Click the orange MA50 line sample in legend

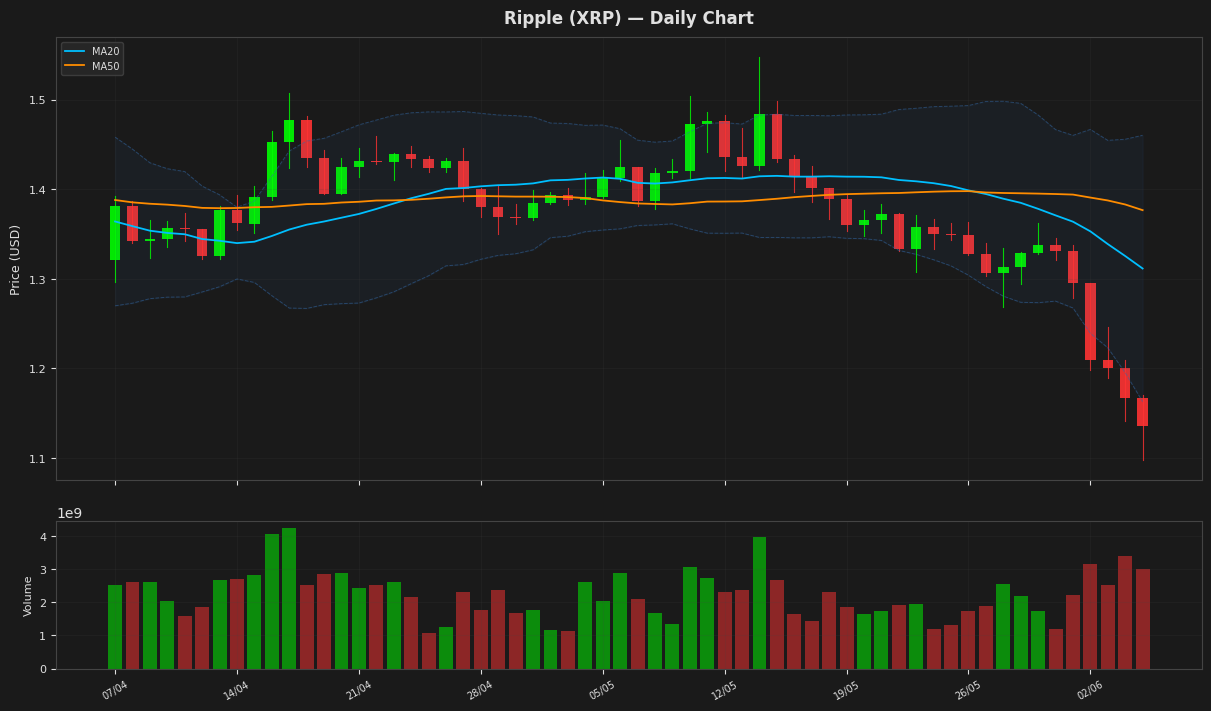point(76,67)
